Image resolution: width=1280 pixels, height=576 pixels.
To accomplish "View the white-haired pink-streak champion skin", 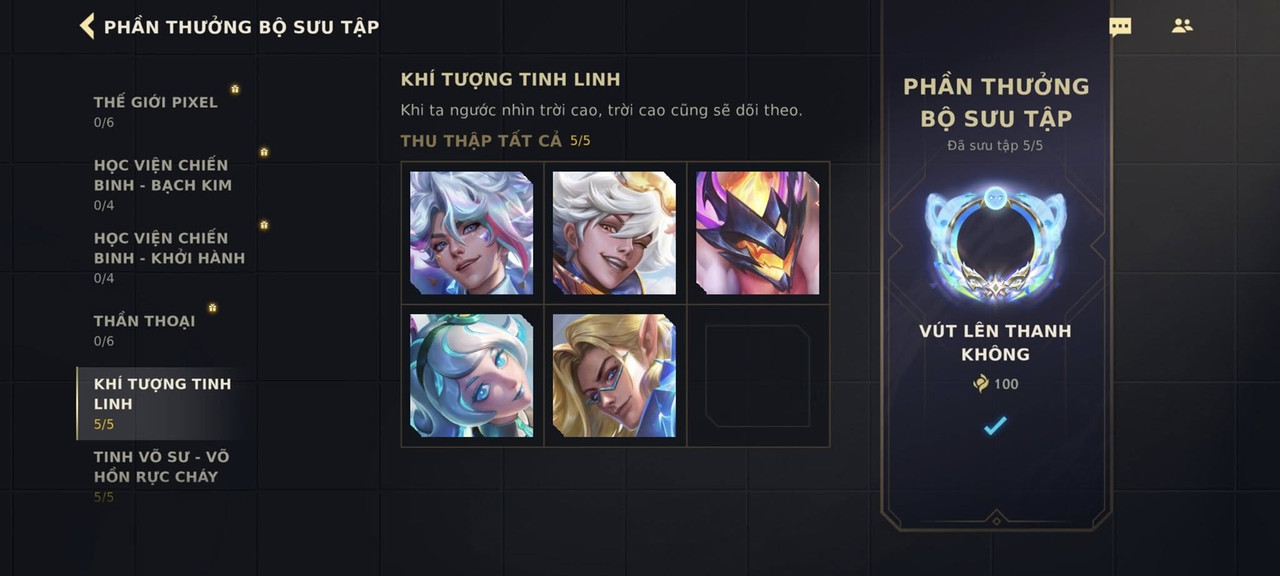I will pyautogui.click(x=472, y=233).
